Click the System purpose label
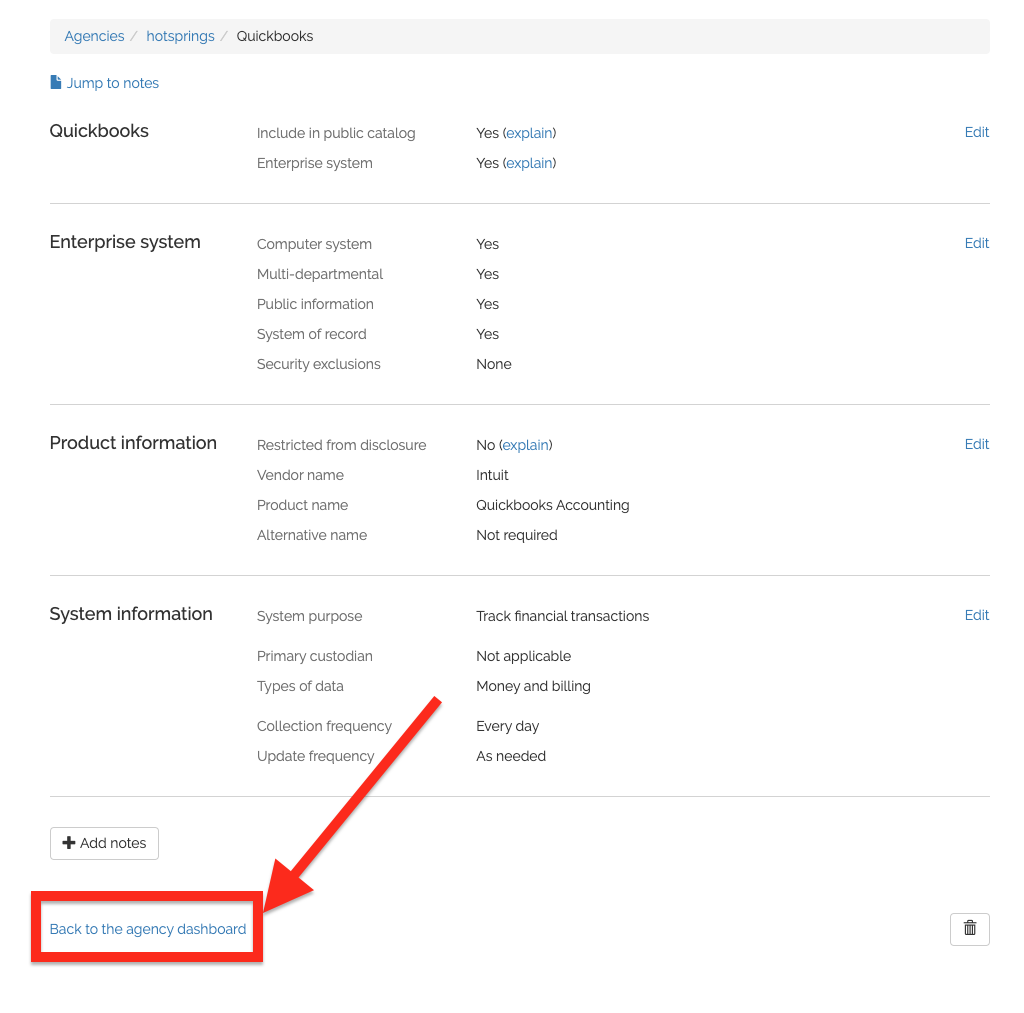Image resolution: width=1024 pixels, height=1013 pixels. click(x=309, y=617)
